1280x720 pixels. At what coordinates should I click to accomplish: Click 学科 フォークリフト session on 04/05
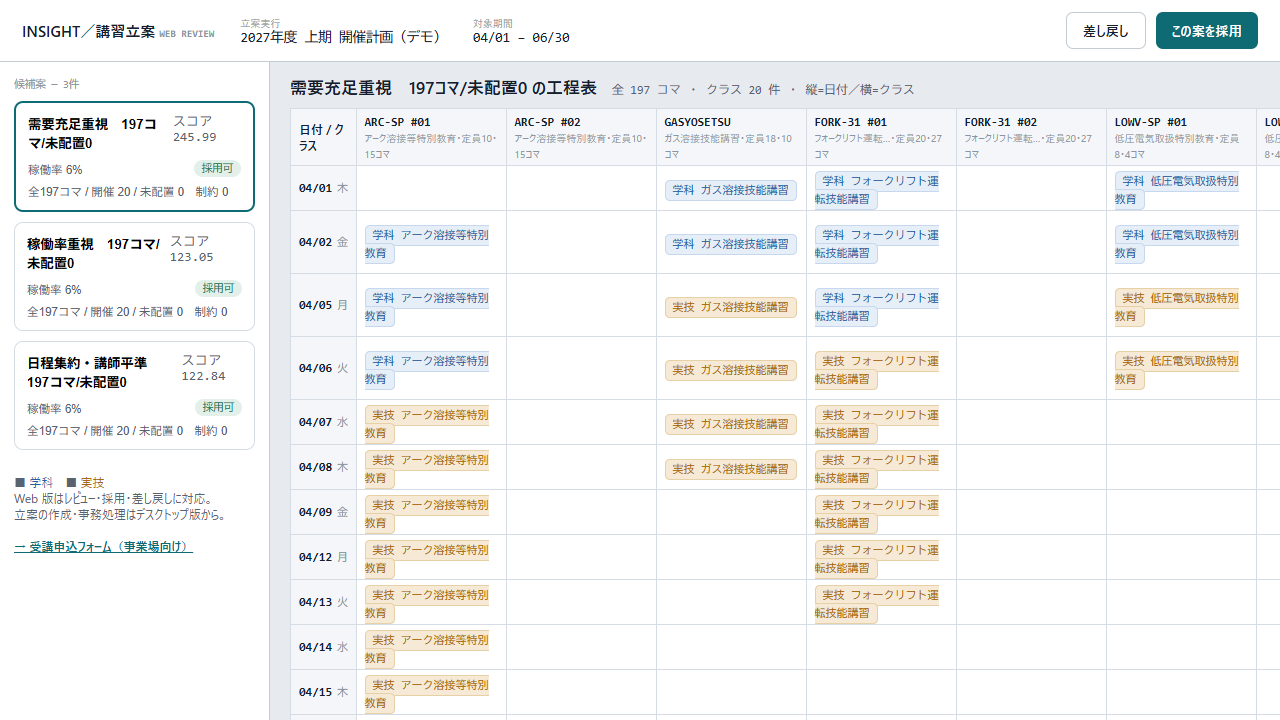(877, 307)
